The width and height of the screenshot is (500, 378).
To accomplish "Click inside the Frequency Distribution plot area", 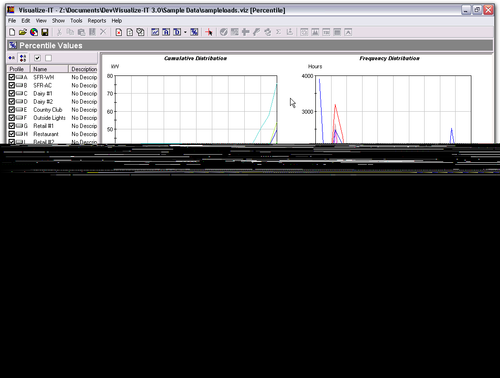I will (x=393, y=110).
